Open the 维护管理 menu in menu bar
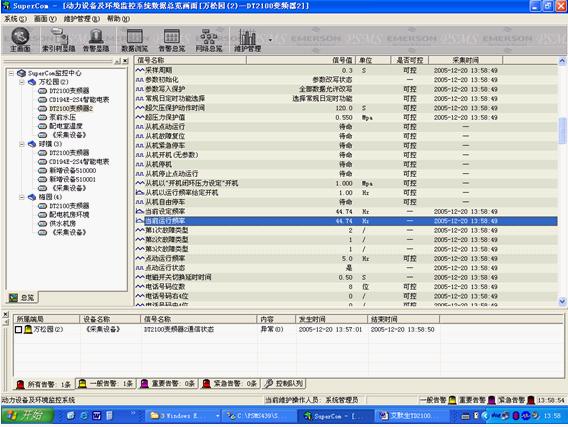568x427 pixels. pos(82,19)
